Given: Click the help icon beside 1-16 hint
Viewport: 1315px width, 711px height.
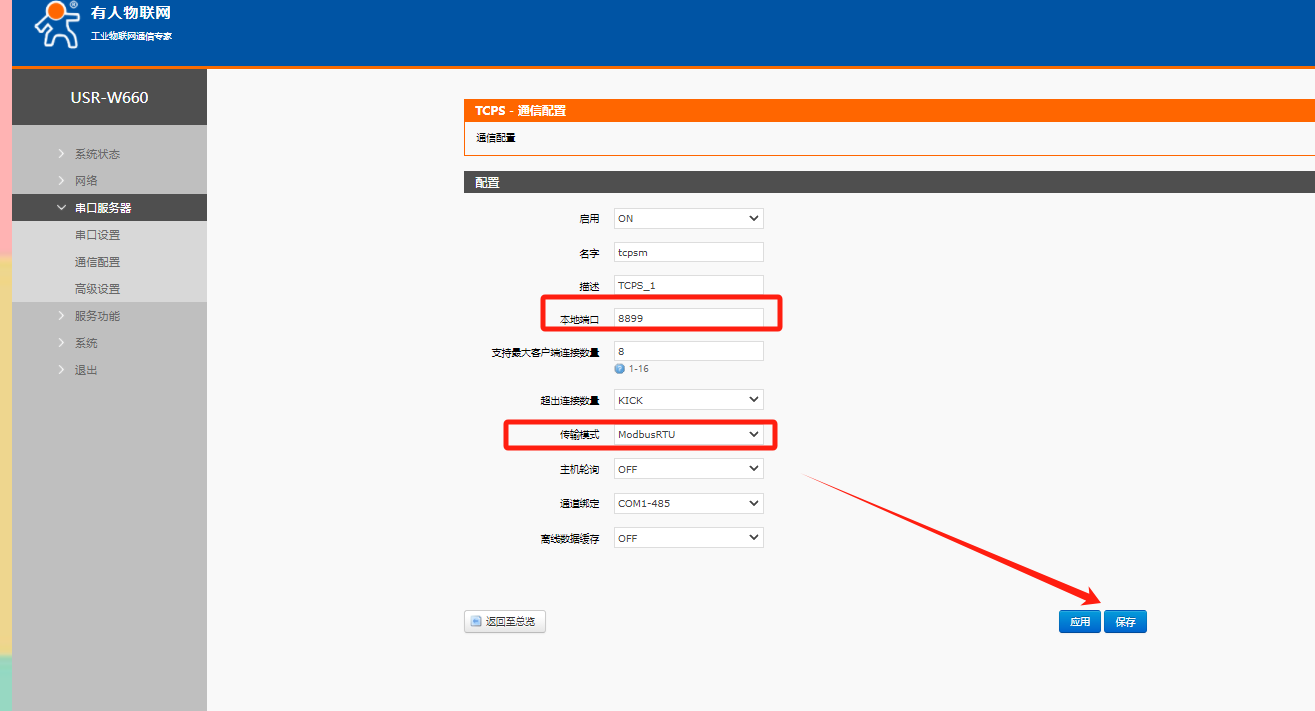Looking at the screenshot, I should pos(619,369).
